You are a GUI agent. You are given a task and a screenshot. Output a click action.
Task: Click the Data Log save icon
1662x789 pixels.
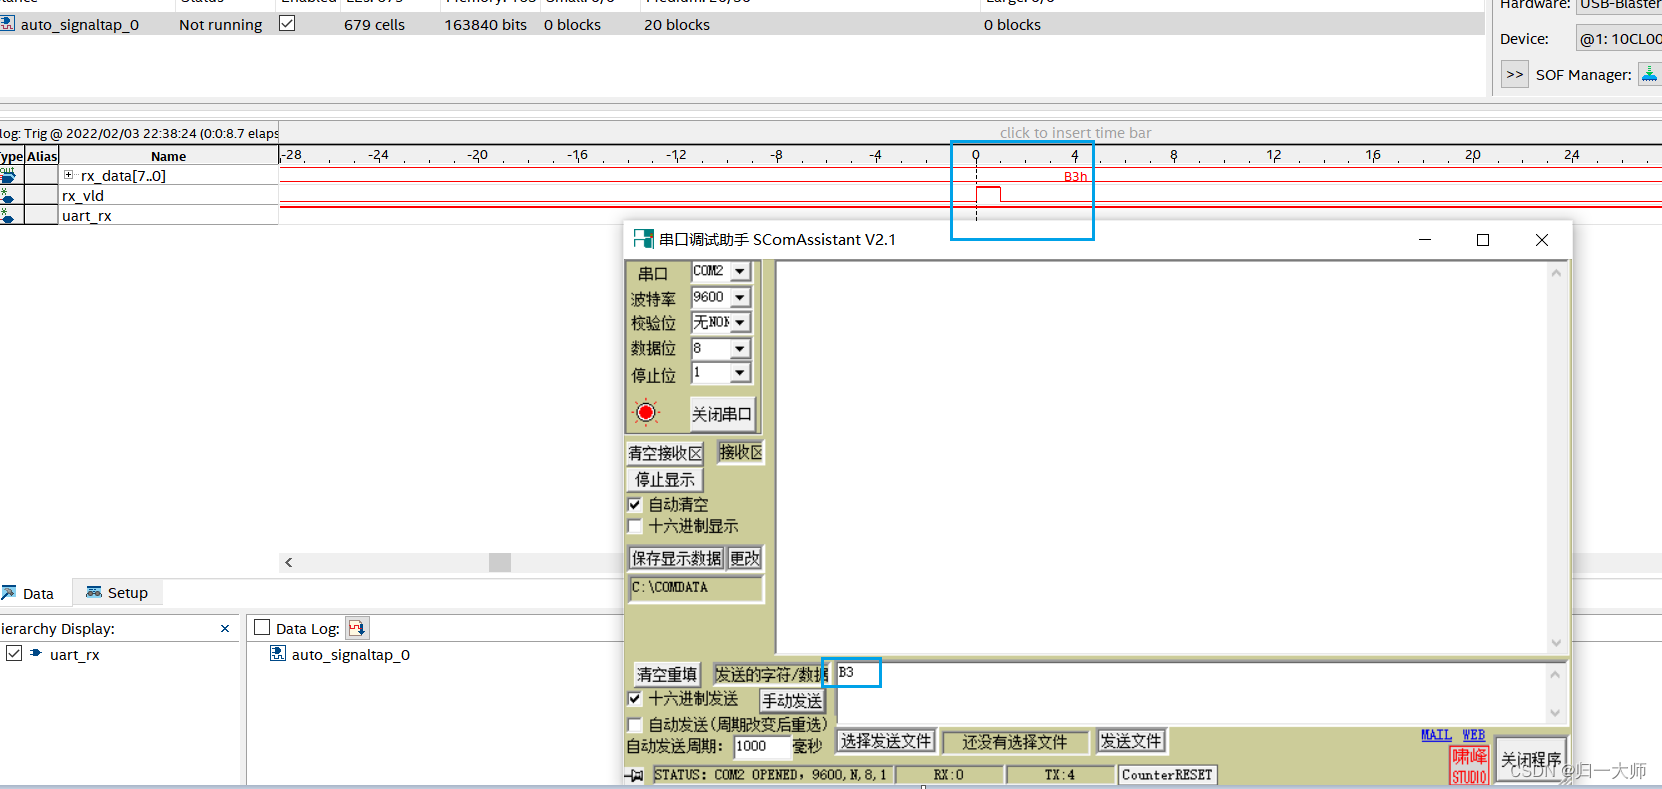point(357,628)
